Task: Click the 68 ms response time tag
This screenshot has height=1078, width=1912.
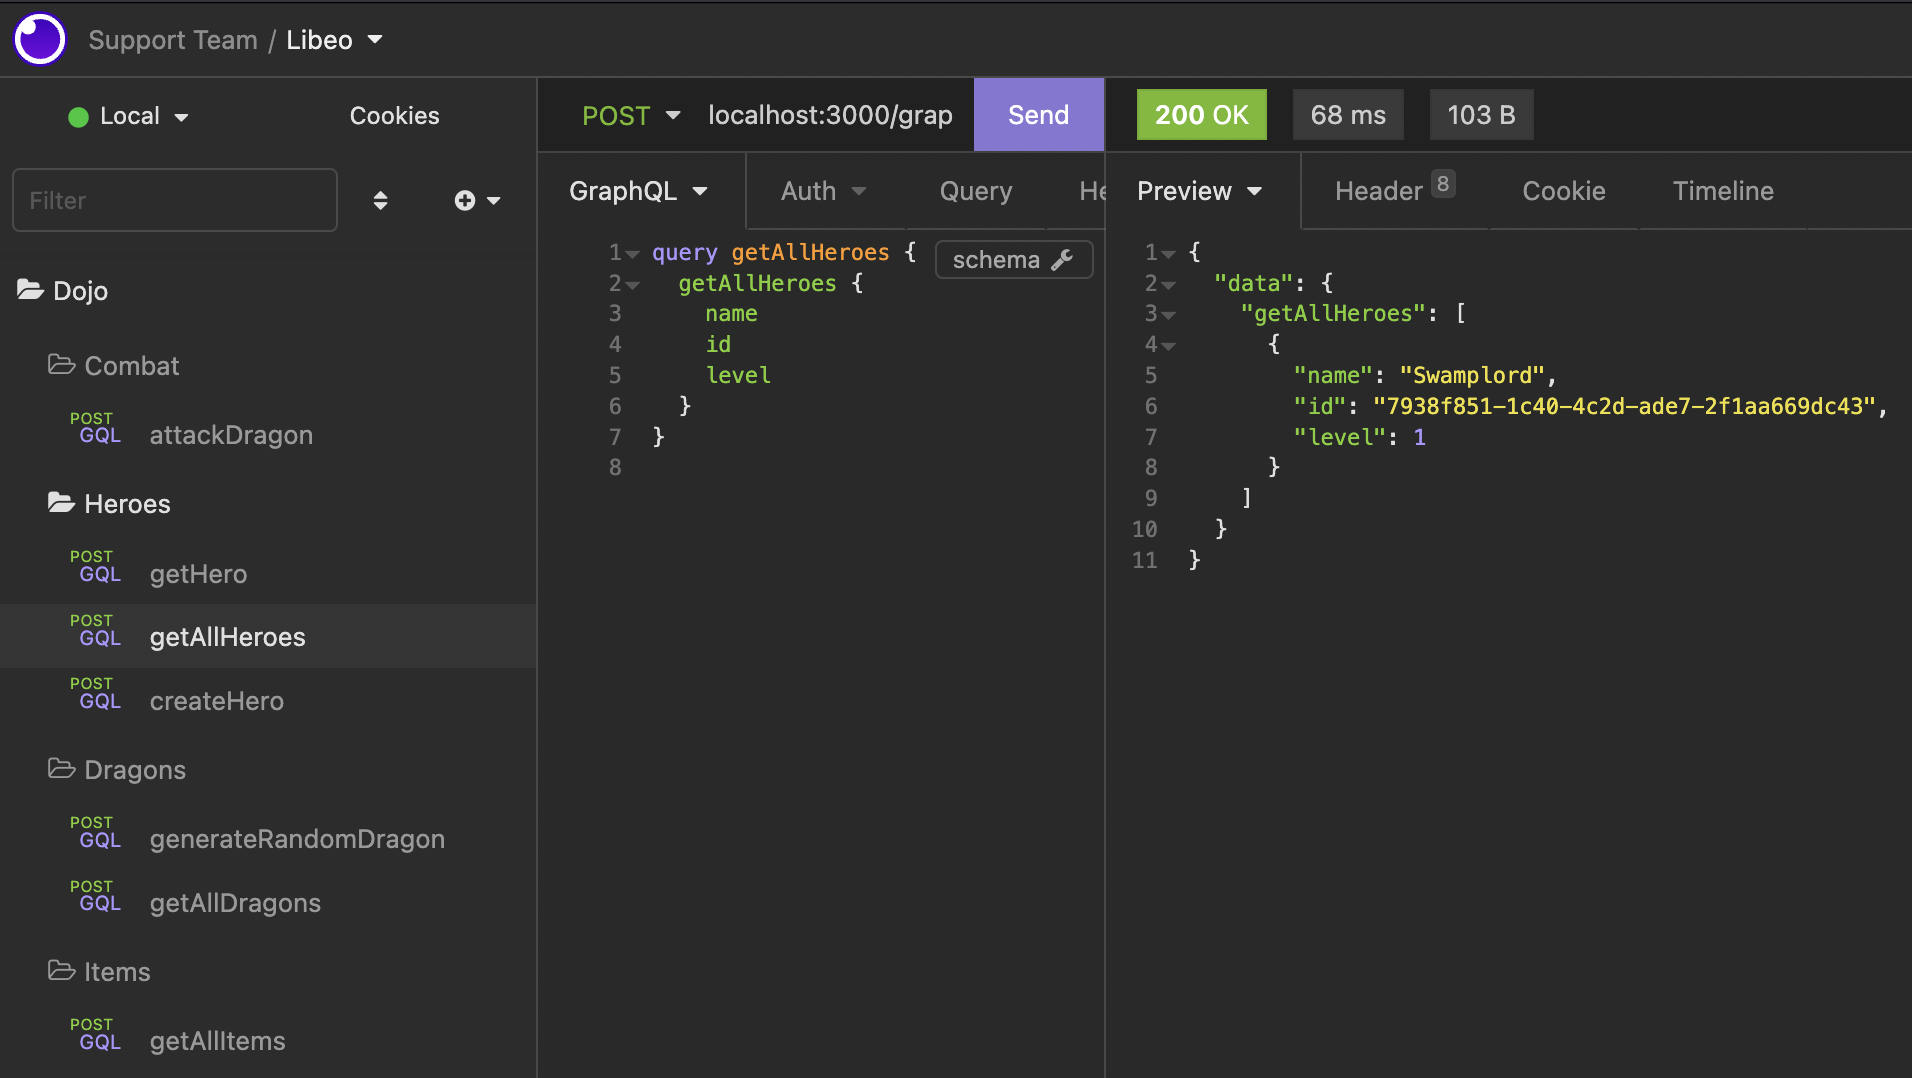Action: 1348,115
